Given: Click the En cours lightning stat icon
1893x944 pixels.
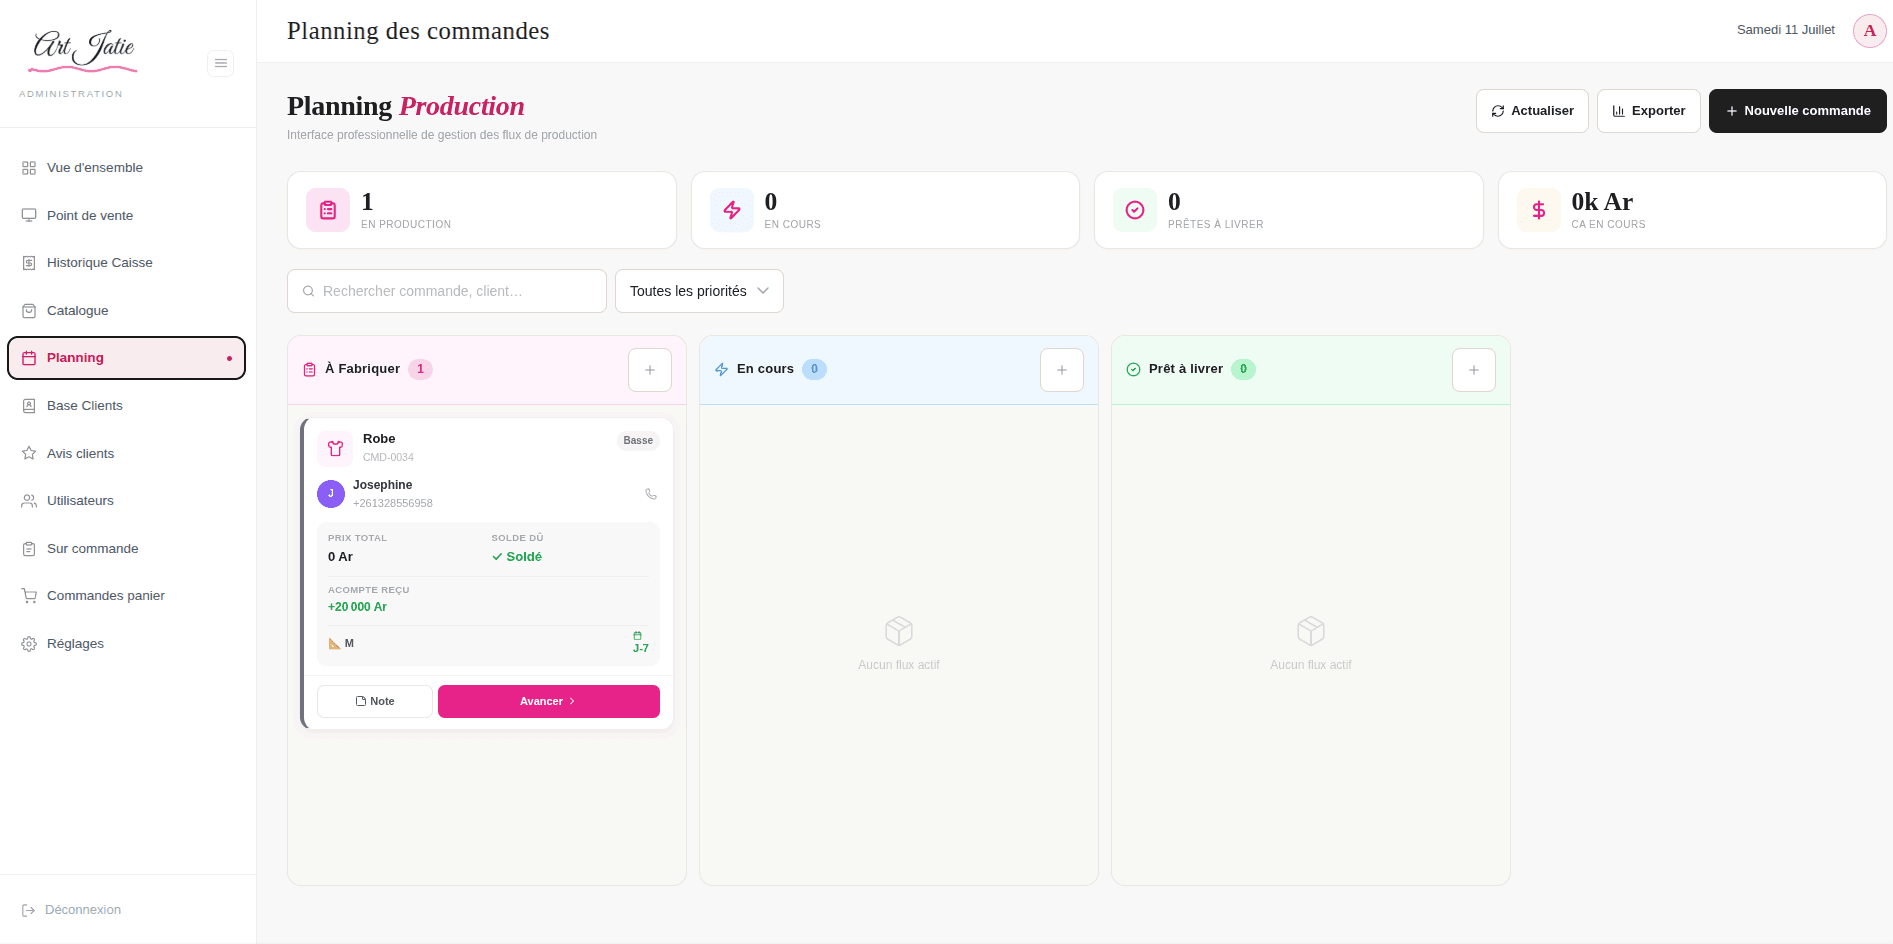Looking at the screenshot, I should [732, 210].
